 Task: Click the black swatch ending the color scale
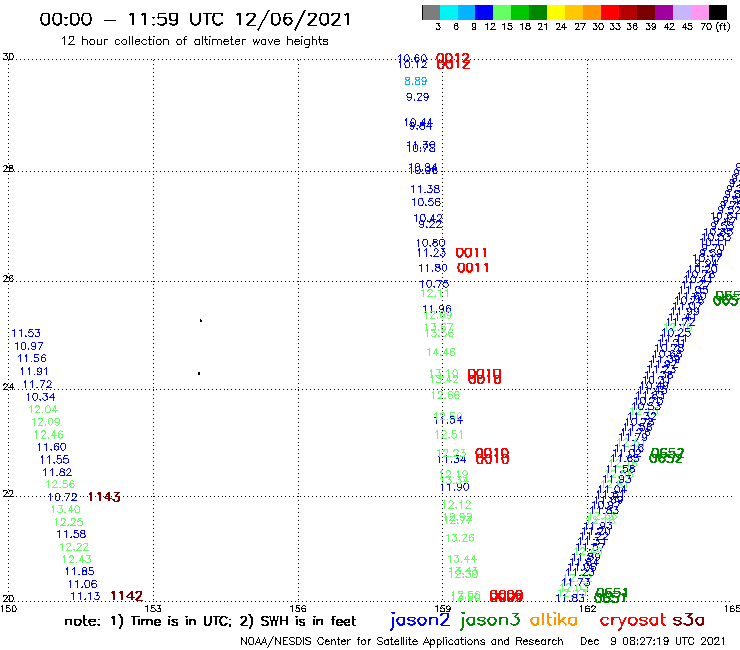[717, 12]
